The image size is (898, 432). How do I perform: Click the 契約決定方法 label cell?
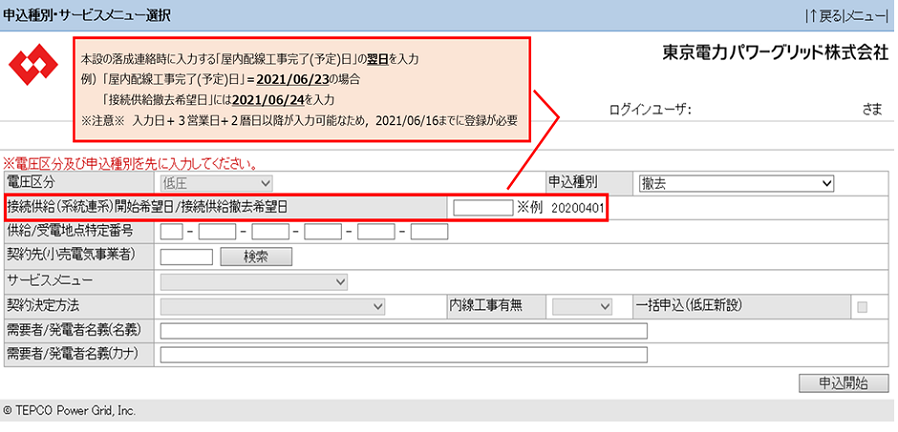79,307
